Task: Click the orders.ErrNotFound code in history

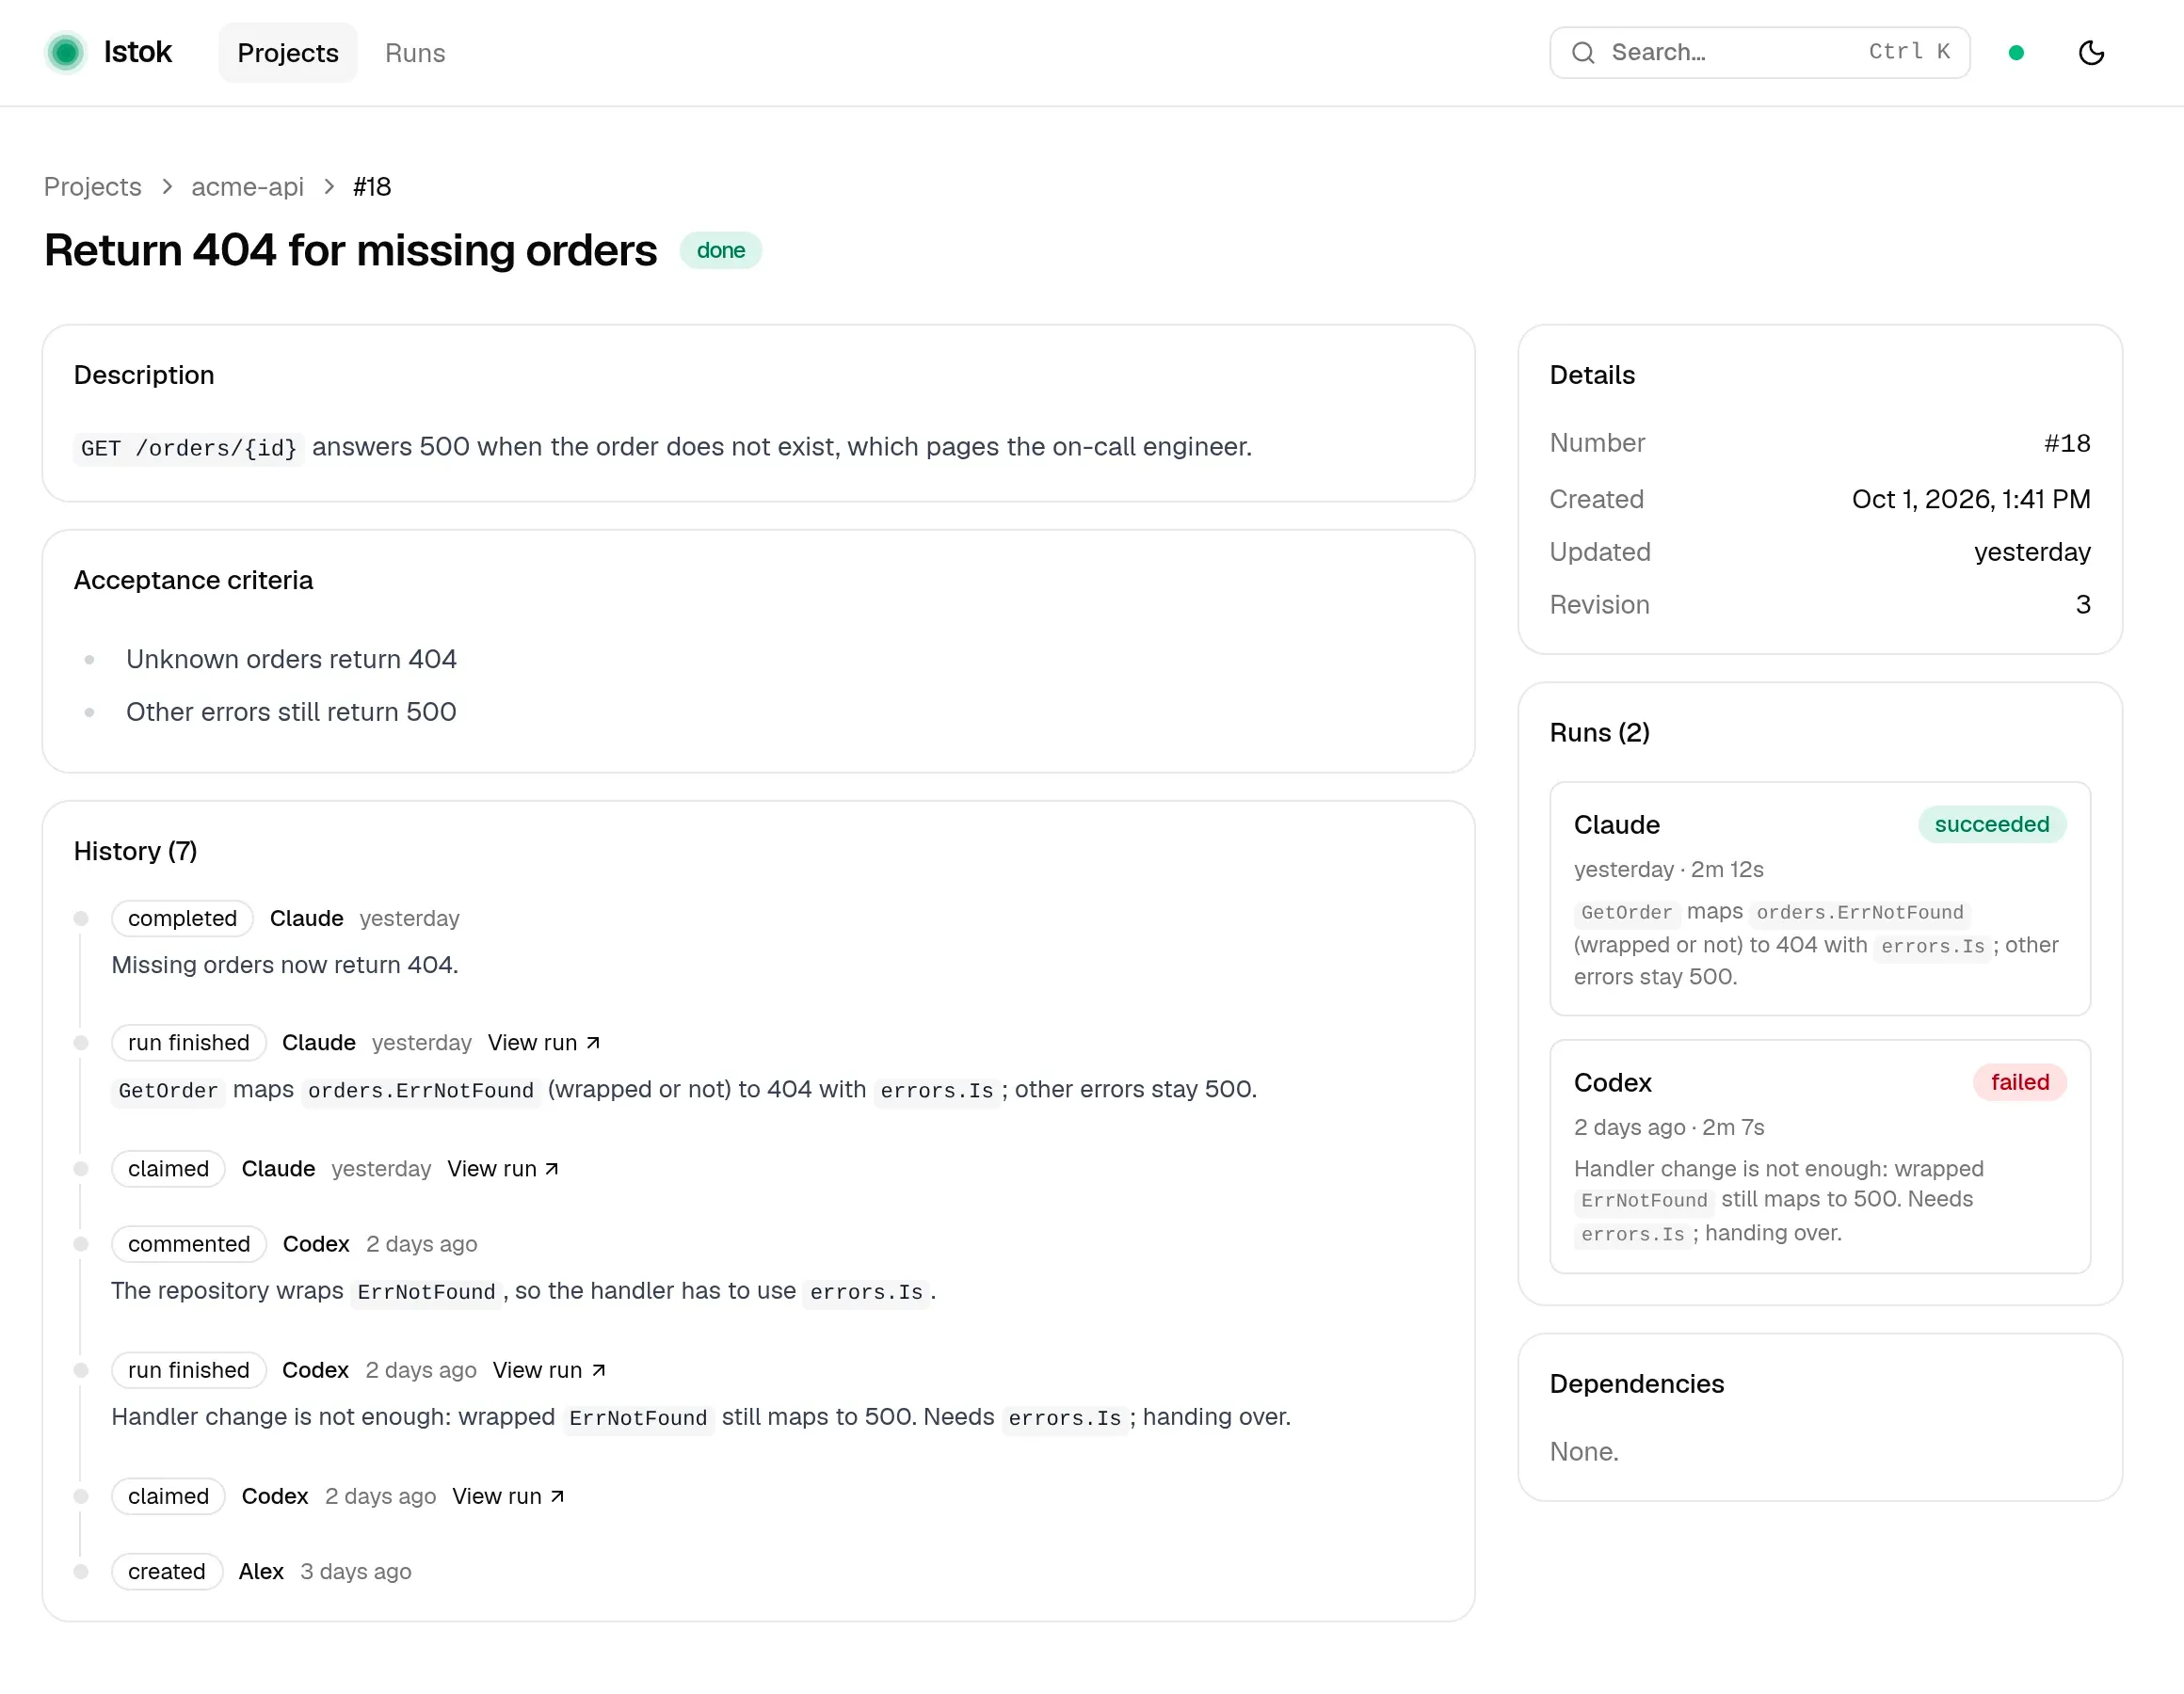Action: click(x=420, y=1091)
